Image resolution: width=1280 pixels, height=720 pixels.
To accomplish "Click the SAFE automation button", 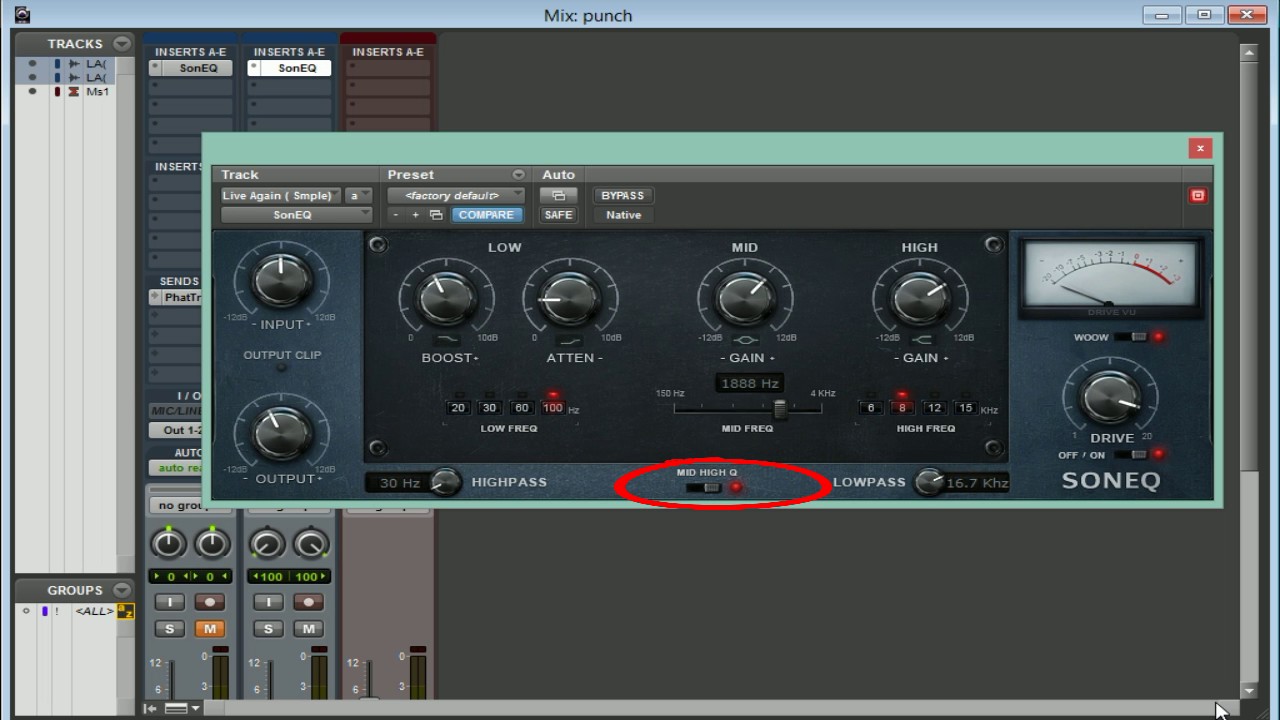I will click(x=558, y=215).
